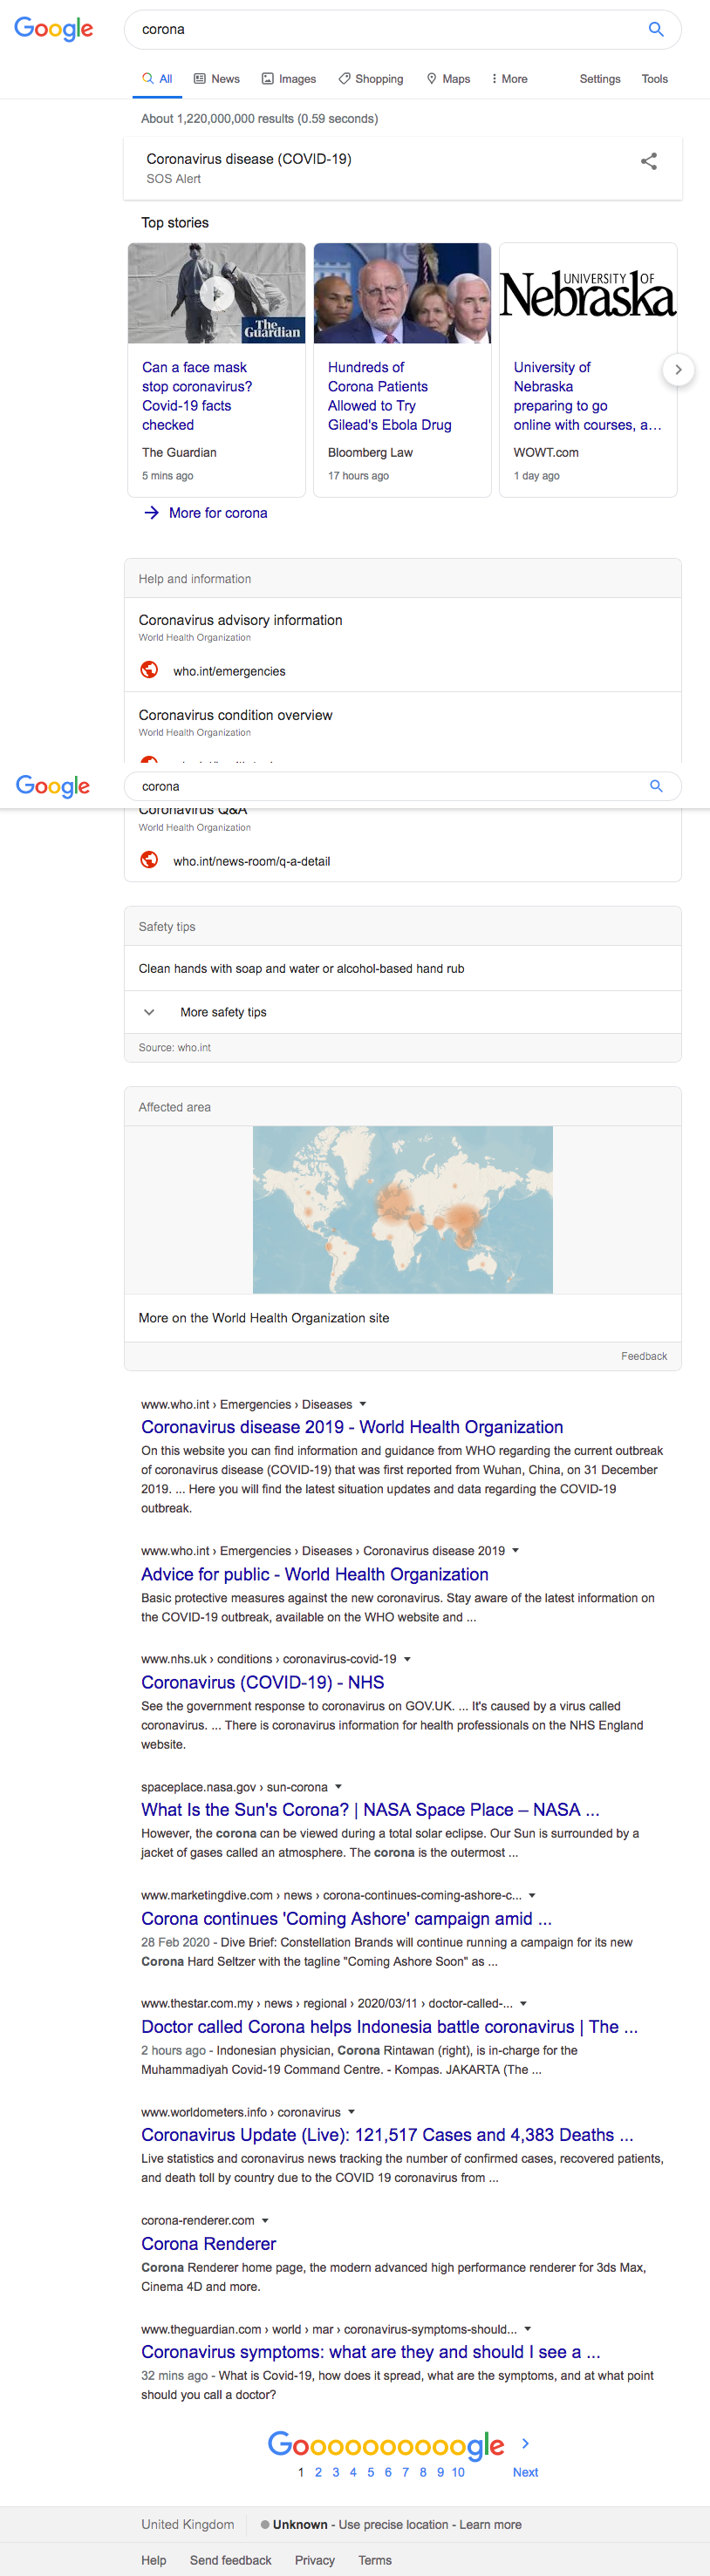This screenshot has width=710, height=2576.
Task: Go to results page 10
Action: (458, 2472)
